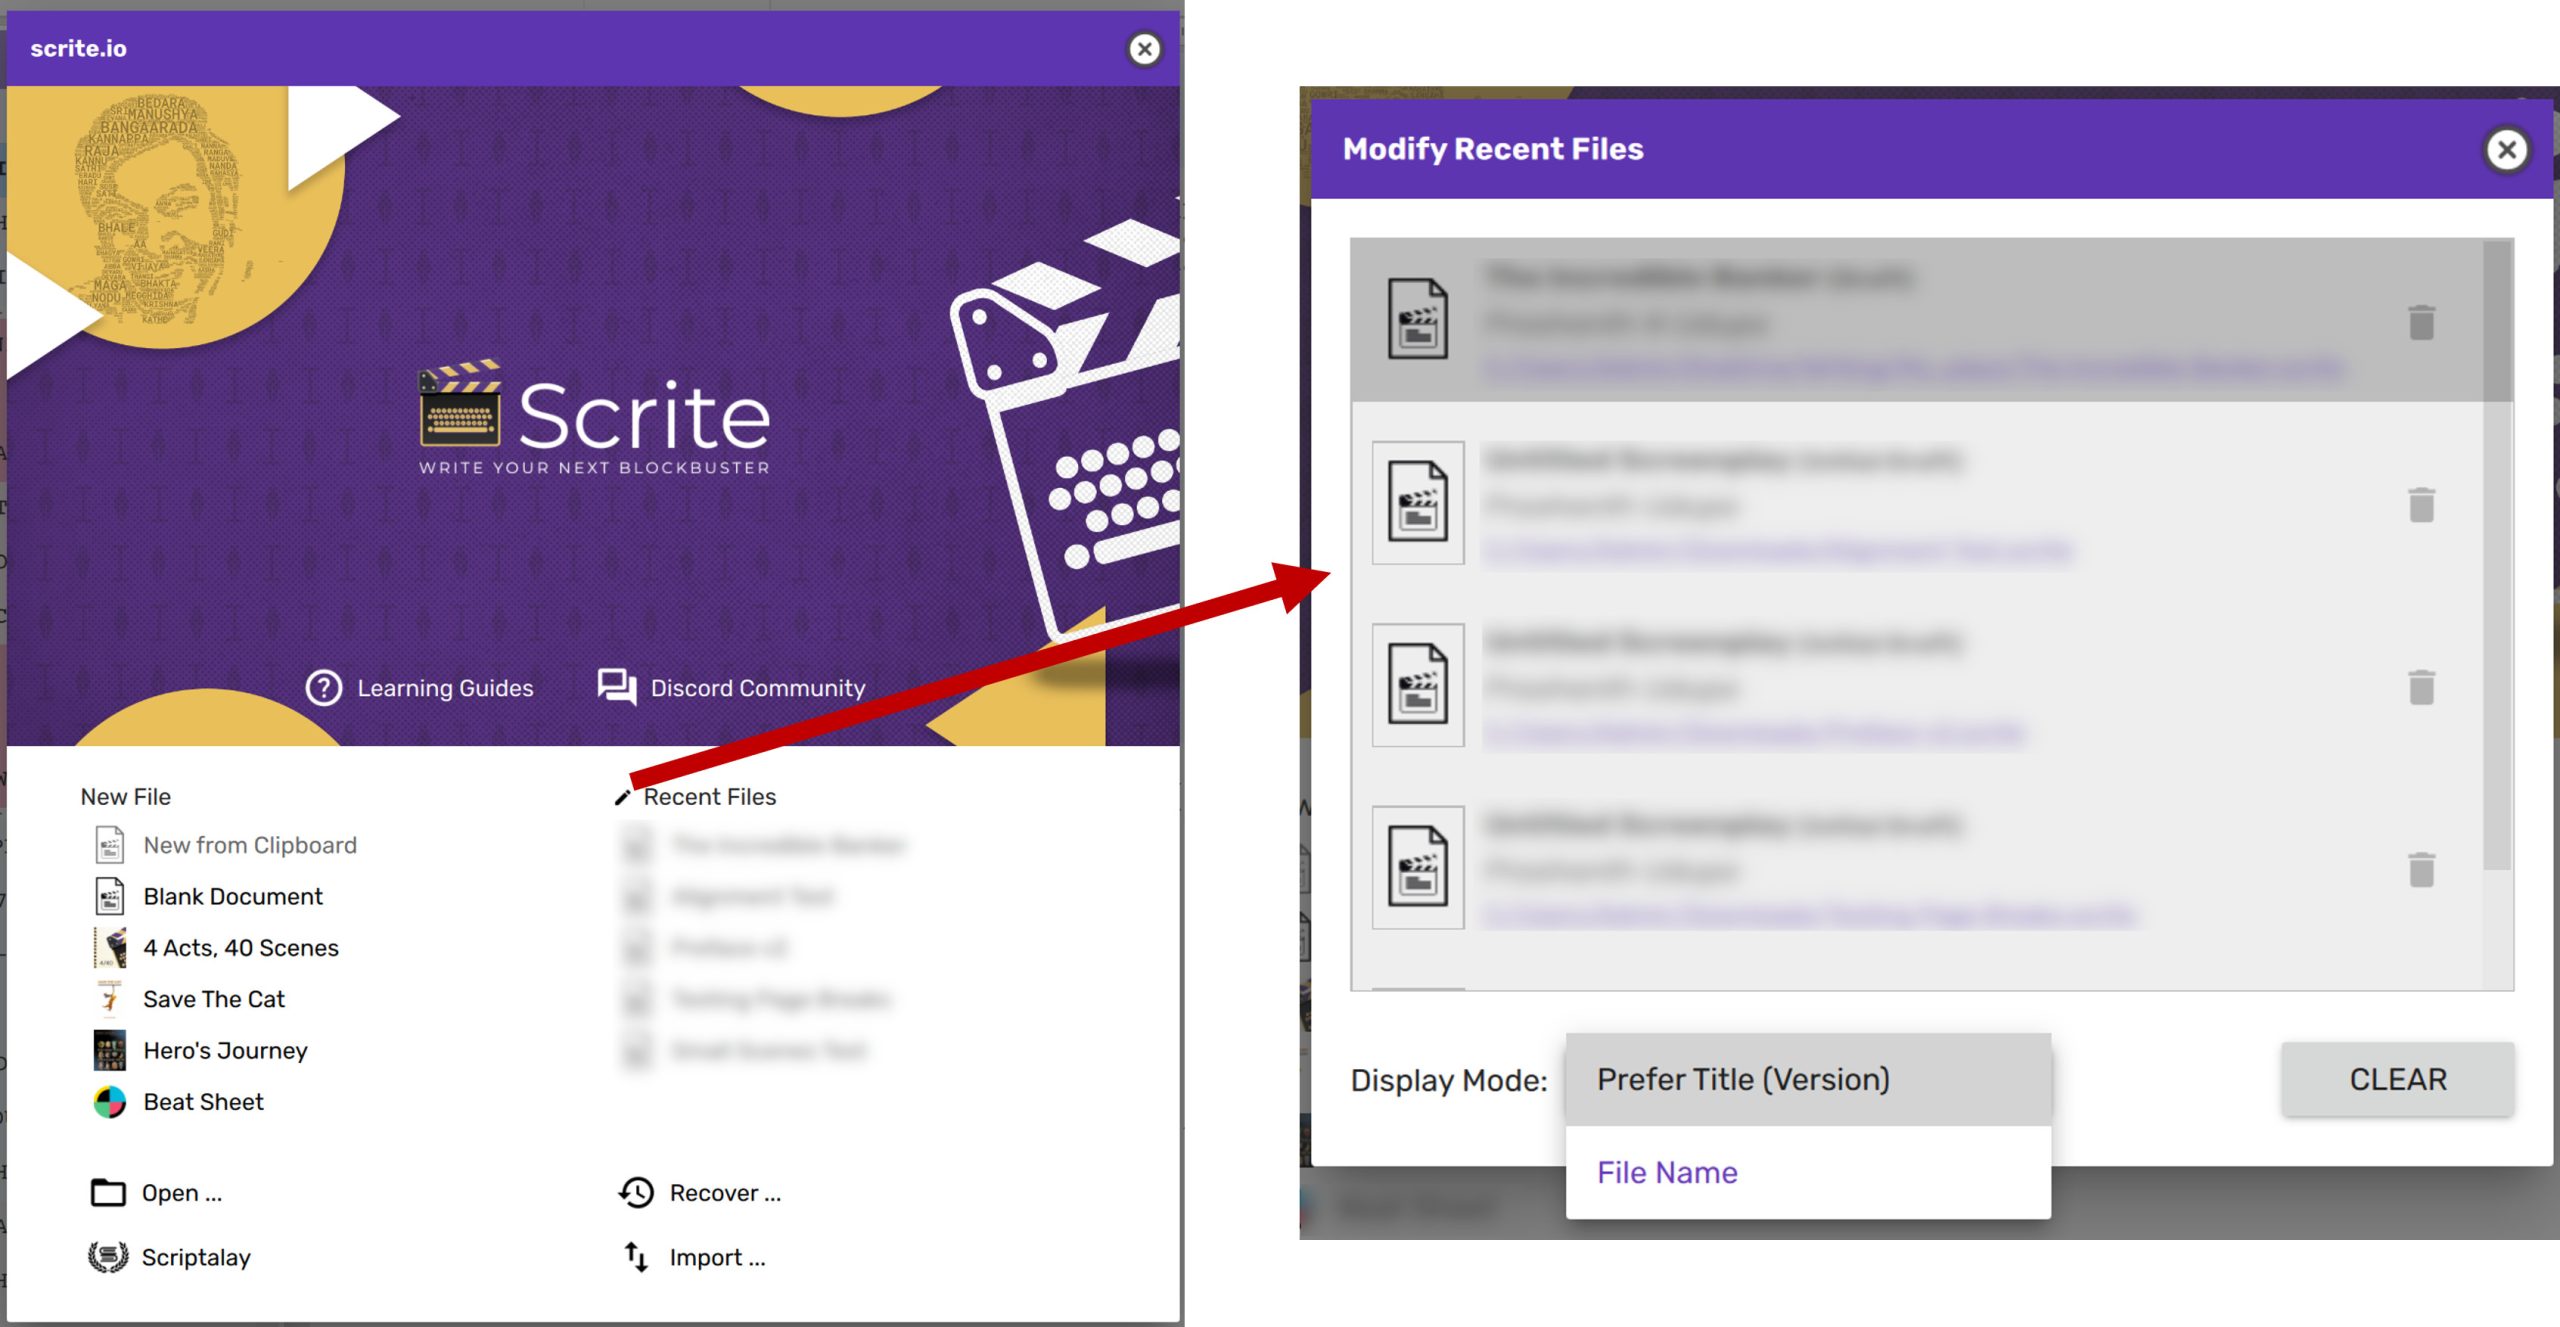Click the Blank Document icon

coord(110,896)
